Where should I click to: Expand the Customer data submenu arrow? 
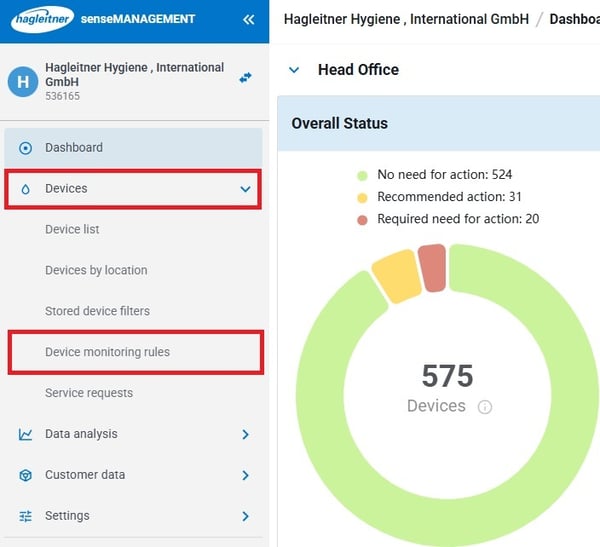point(245,475)
